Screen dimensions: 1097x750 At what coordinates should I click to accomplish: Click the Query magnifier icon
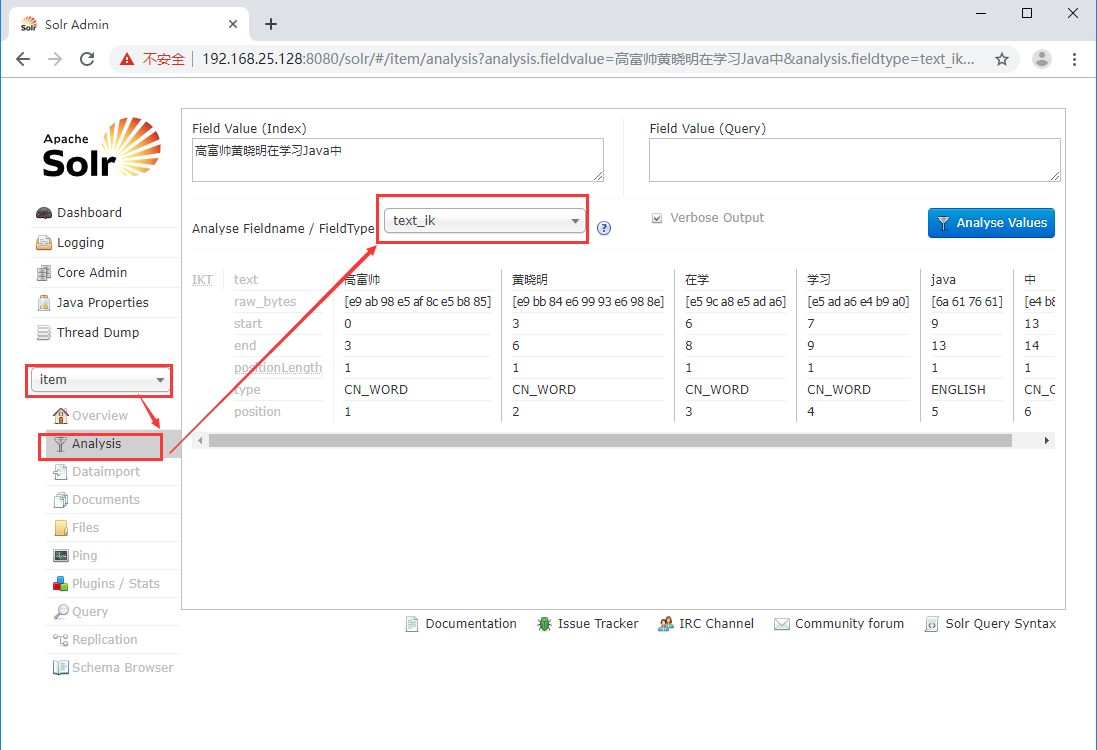[x=61, y=611]
